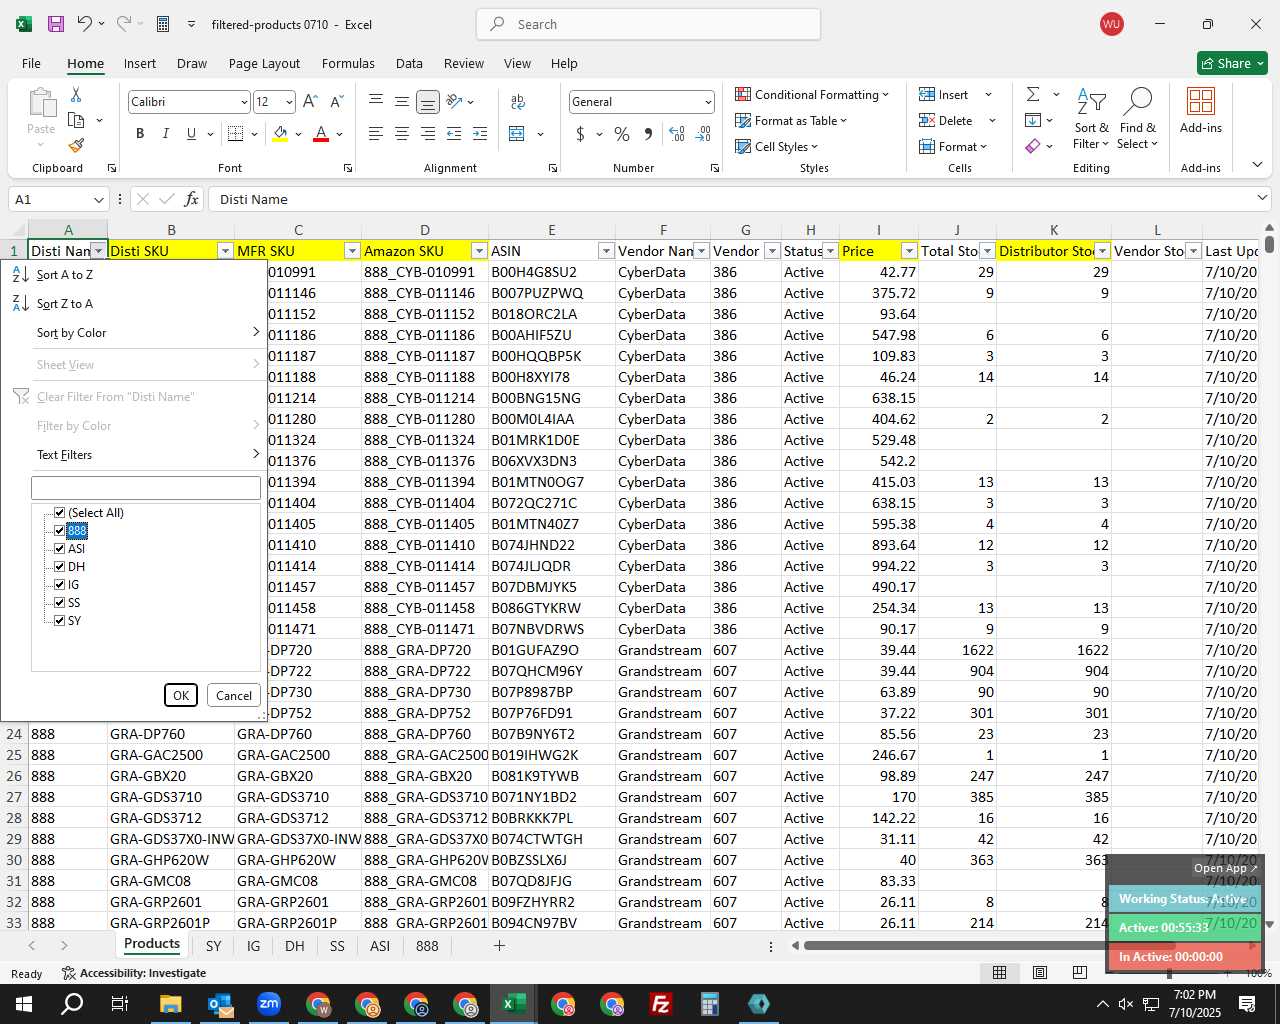Apply Percent Style format
This screenshot has width=1280, height=1024.
pyautogui.click(x=622, y=134)
